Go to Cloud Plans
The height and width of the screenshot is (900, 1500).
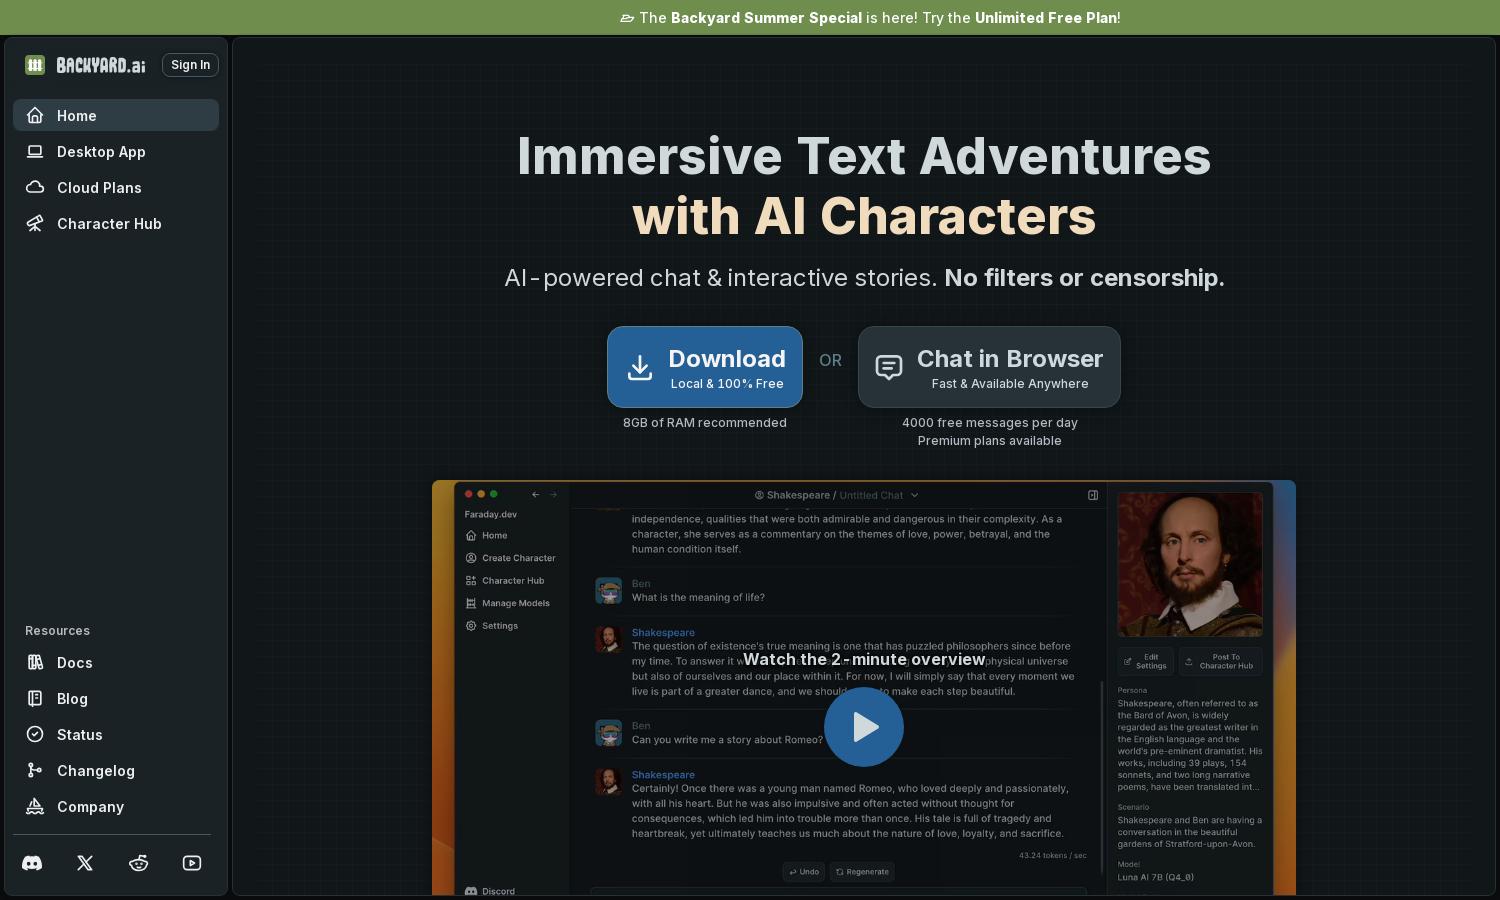[x=116, y=187]
